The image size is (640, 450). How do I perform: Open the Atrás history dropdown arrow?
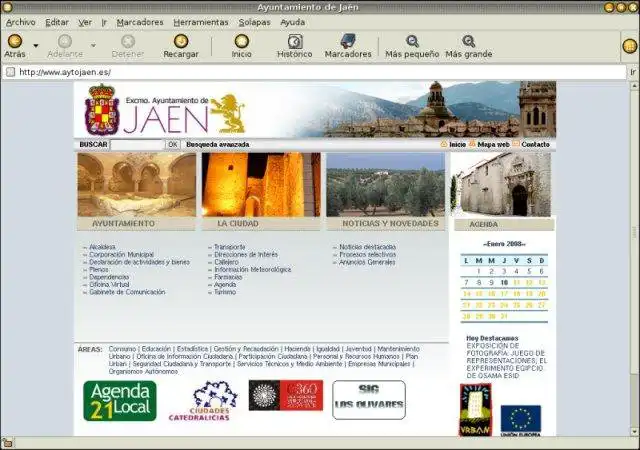pos(36,45)
